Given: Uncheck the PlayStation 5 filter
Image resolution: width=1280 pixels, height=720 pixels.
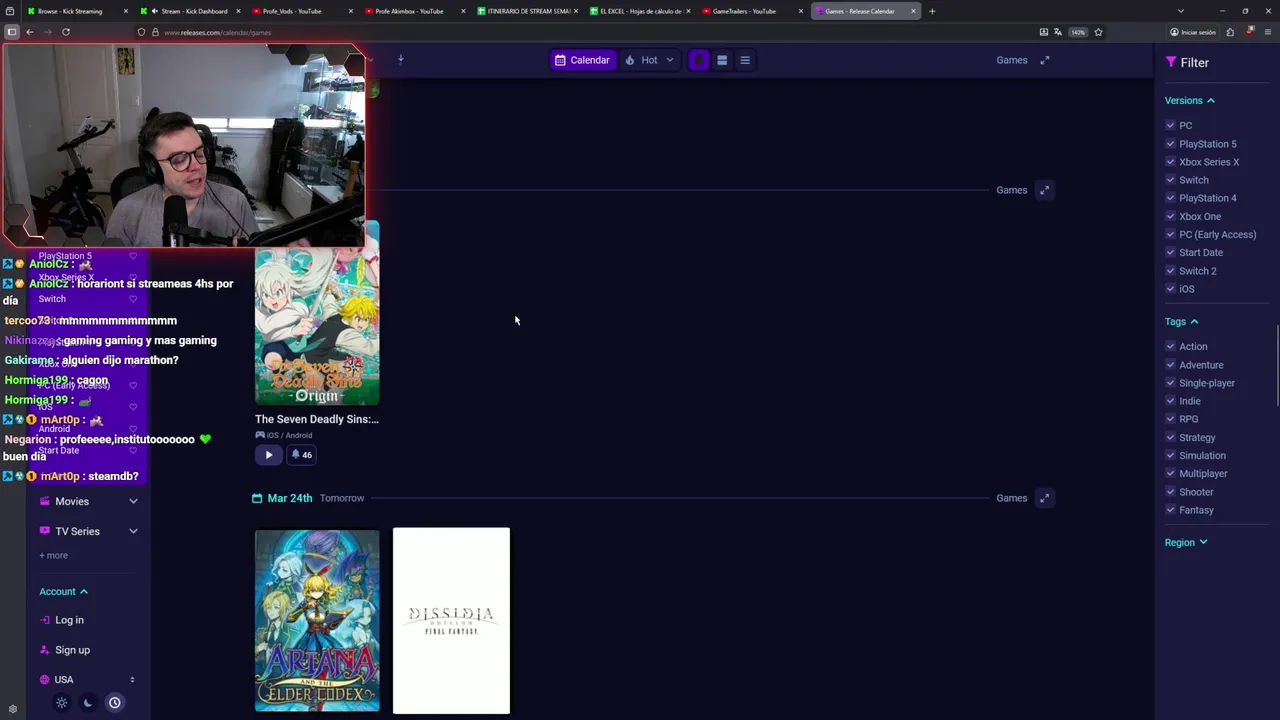Looking at the screenshot, I should point(1170,143).
